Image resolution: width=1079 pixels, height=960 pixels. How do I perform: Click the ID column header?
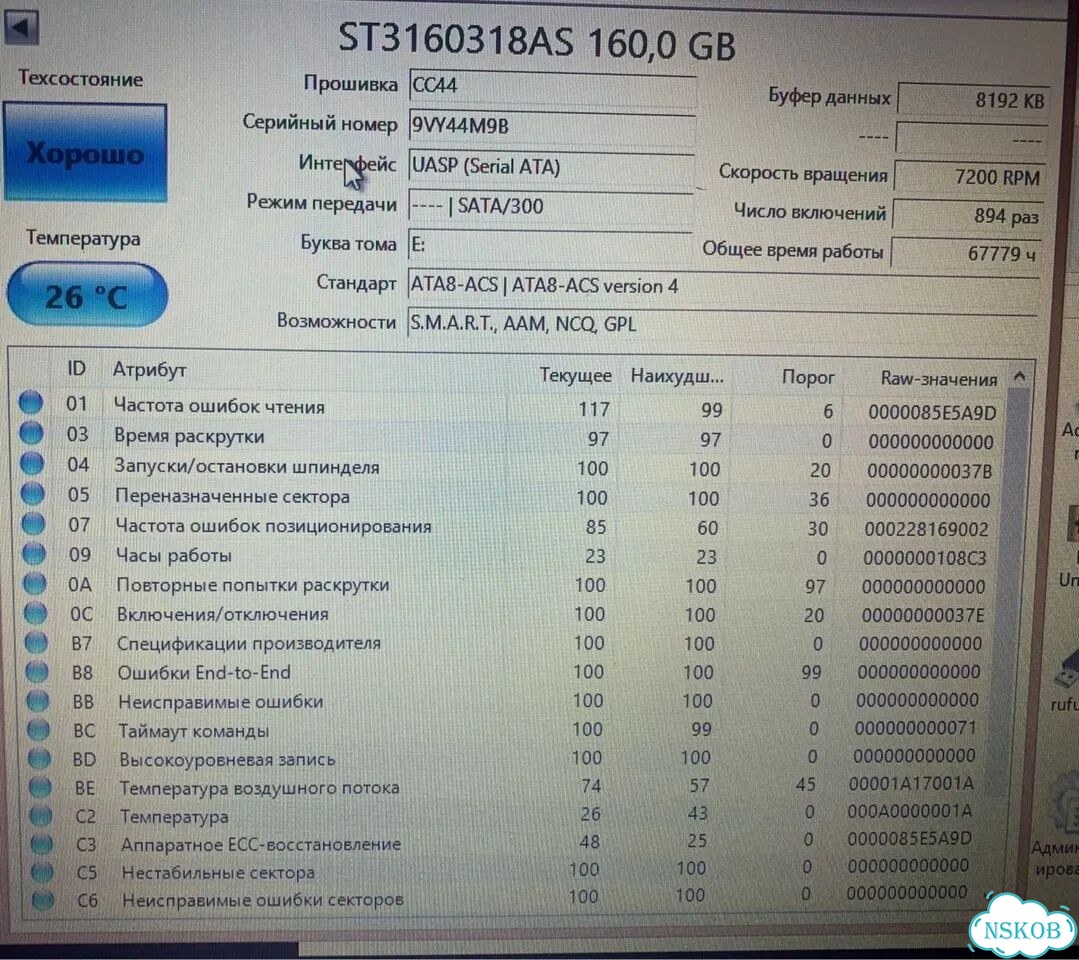tap(76, 369)
